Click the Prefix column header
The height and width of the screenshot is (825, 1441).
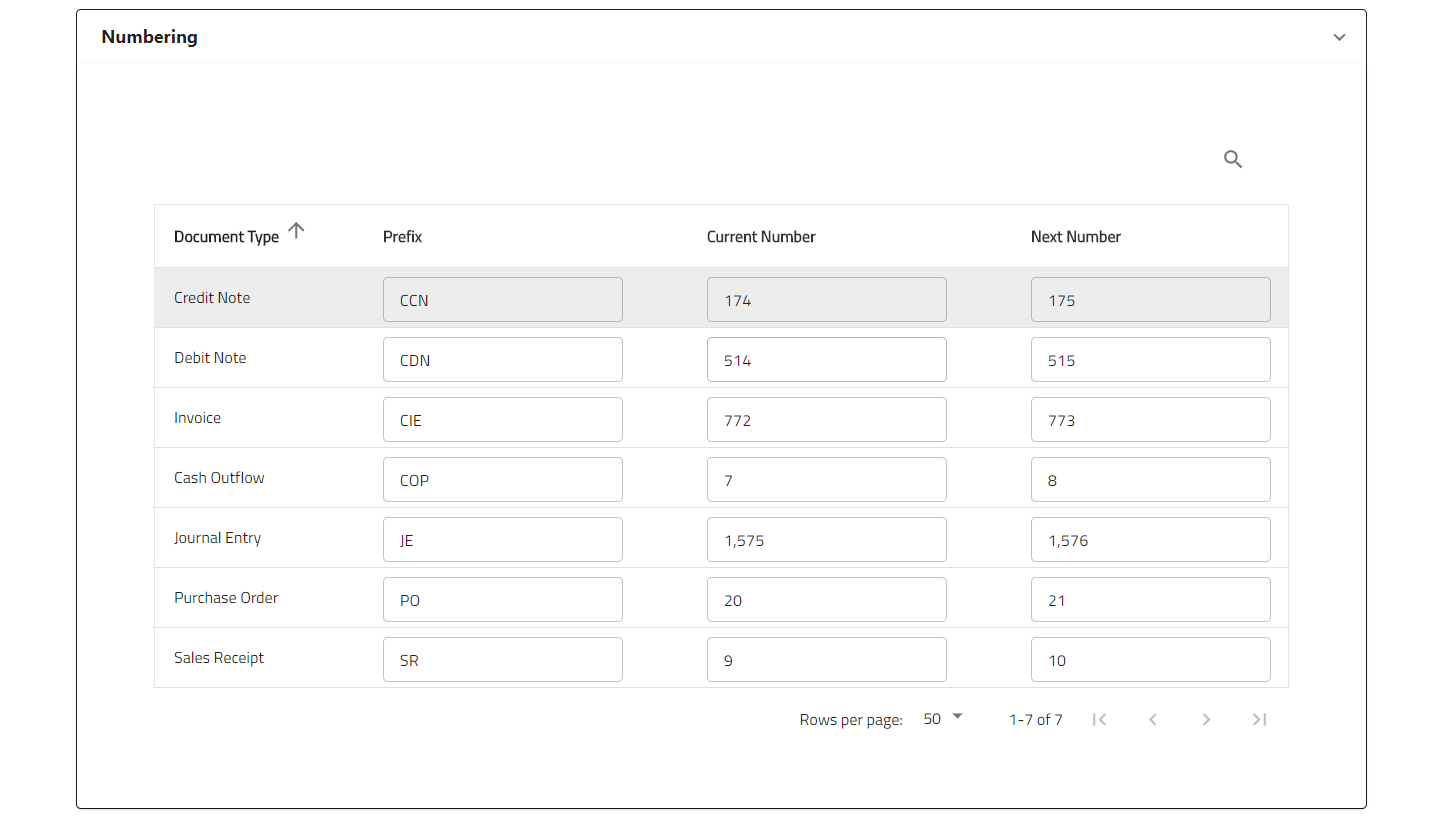tap(402, 237)
